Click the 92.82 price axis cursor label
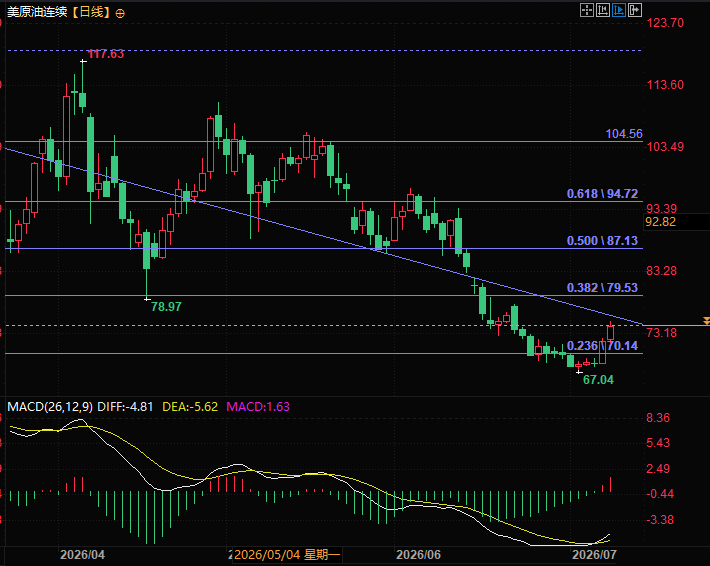This screenshot has width=710, height=566. coord(661,222)
